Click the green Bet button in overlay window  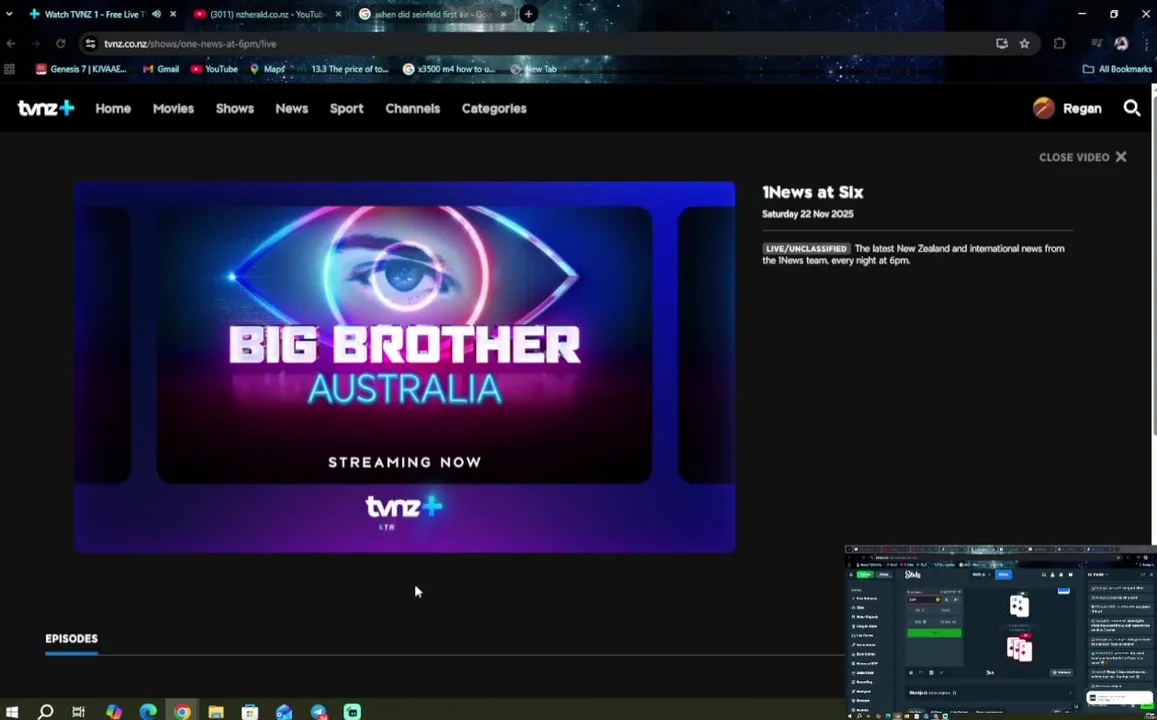coord(934,633)
